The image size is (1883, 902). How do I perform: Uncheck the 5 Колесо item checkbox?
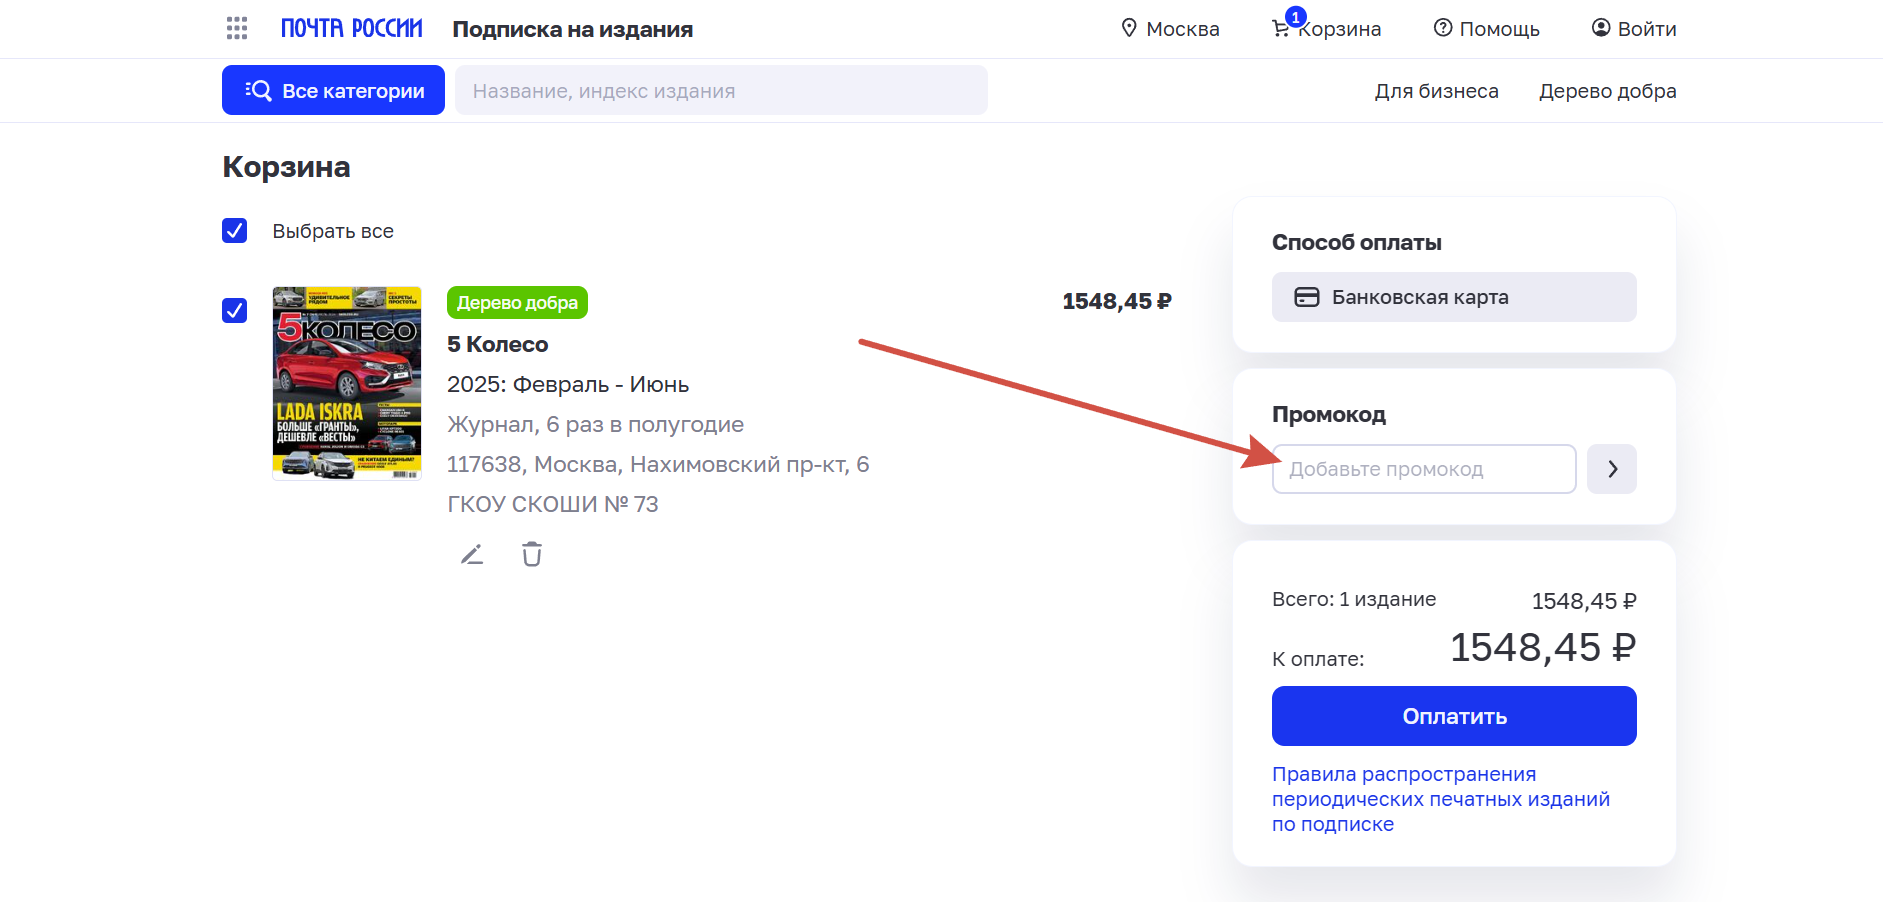(235, 311)
